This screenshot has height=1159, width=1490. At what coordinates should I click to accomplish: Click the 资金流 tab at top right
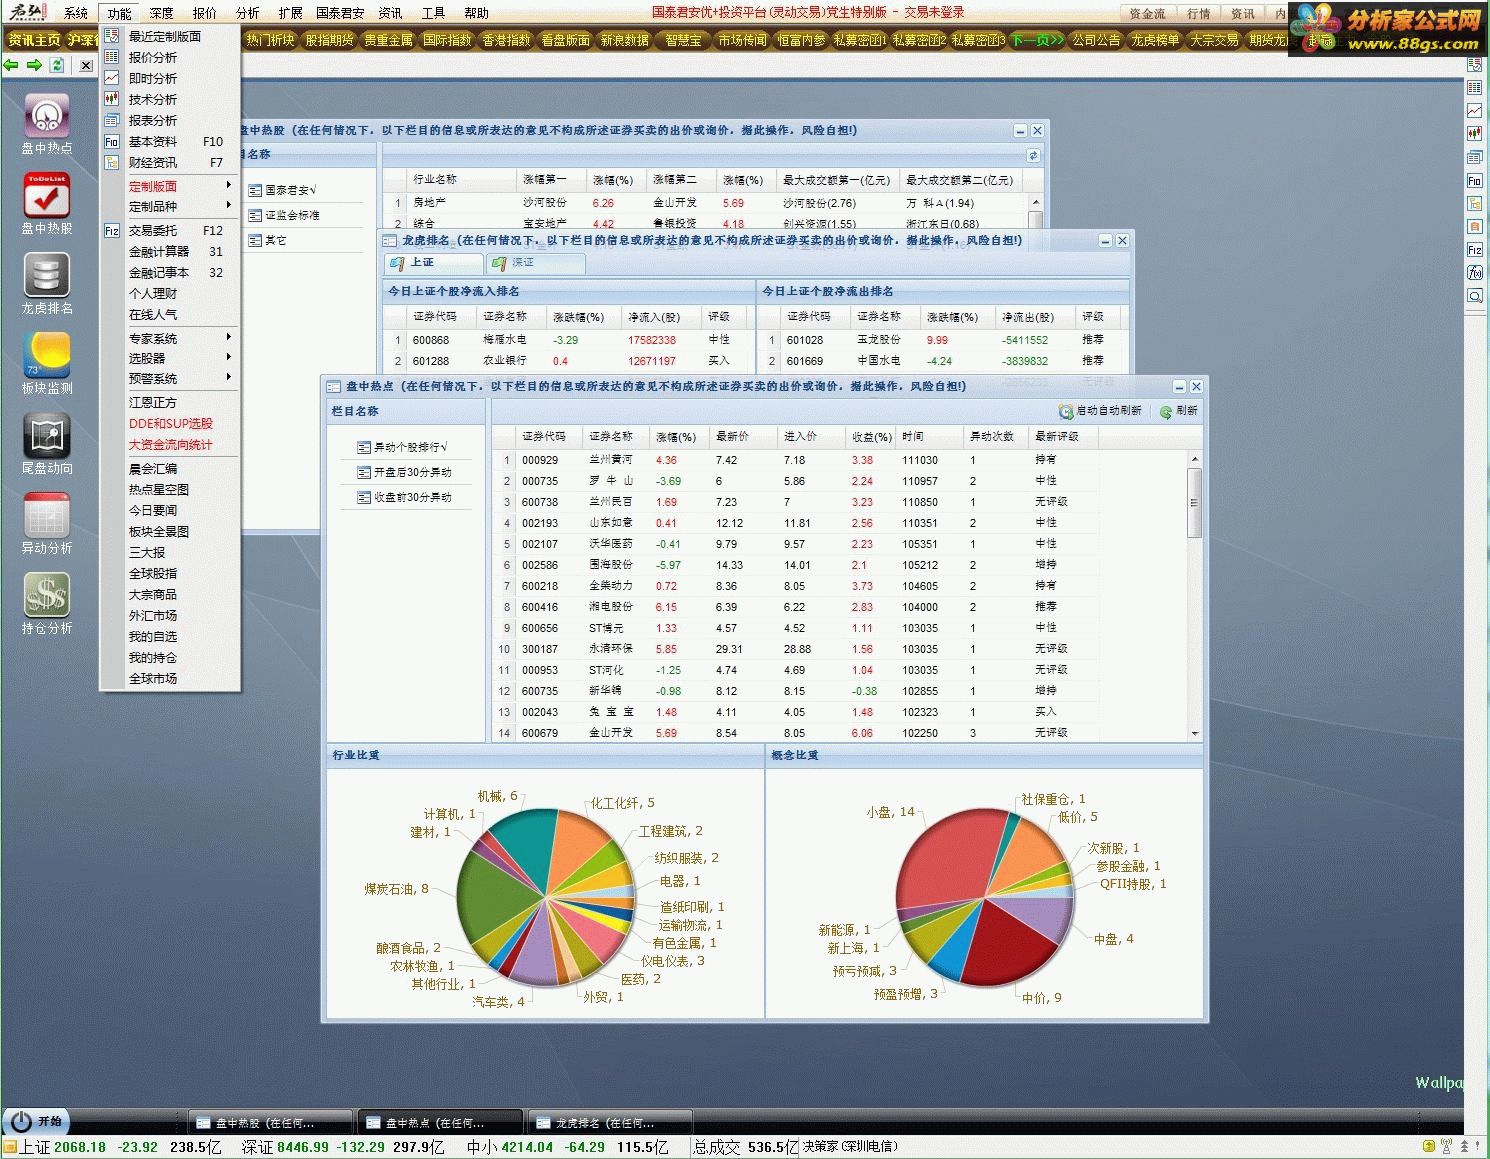(1147, 13)
